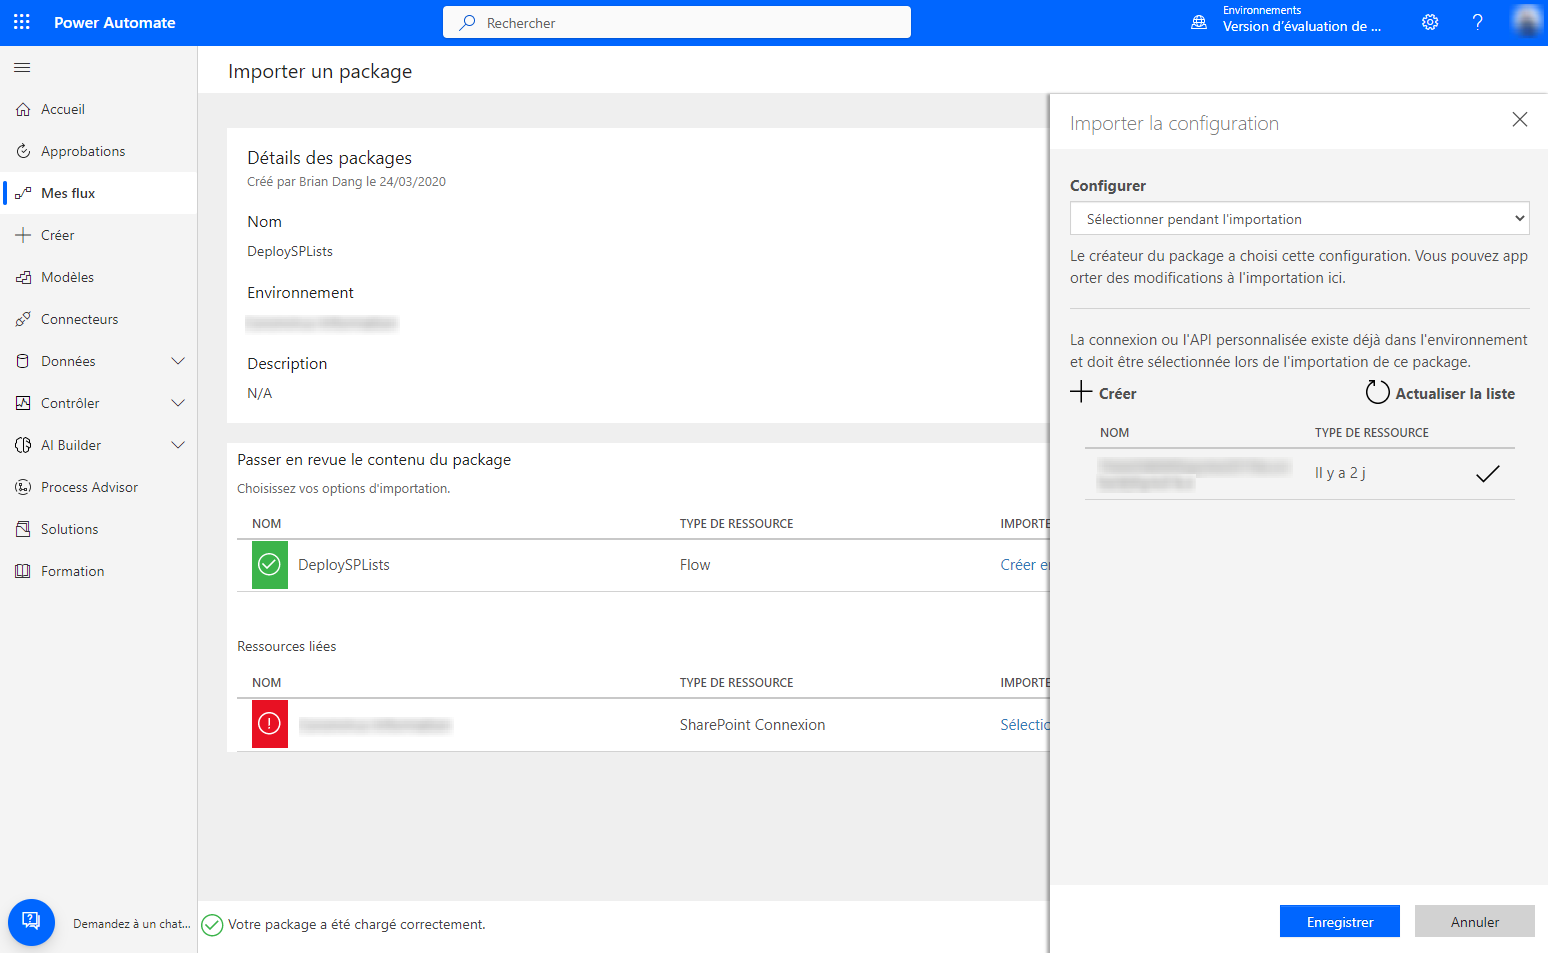The height and width of the screenshot is (953, 1548).
Task: Click the Contrôler chart icon
Action: [23, 403]
